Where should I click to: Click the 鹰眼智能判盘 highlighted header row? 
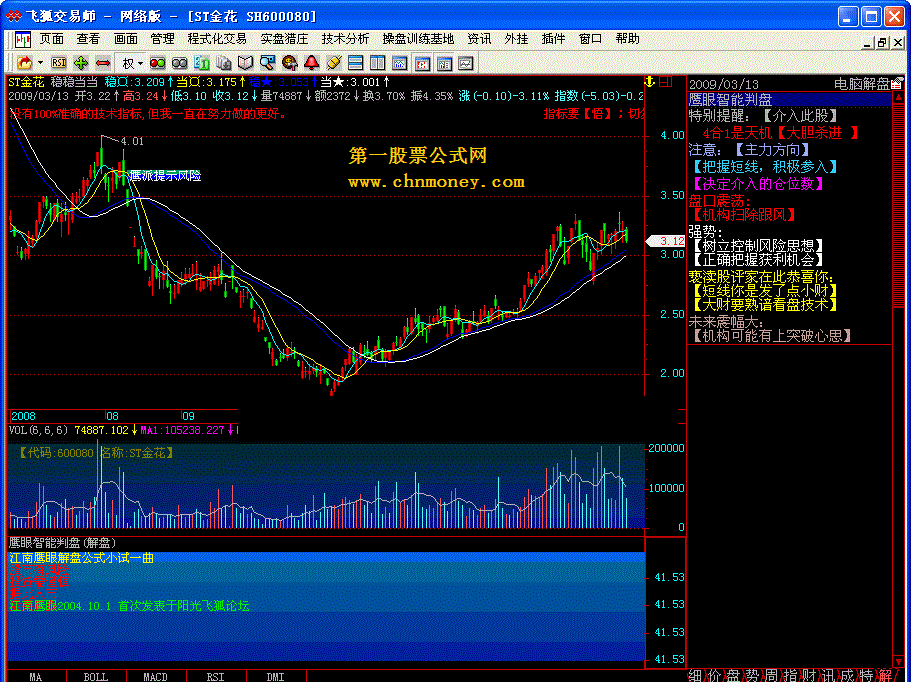point(790,100)
